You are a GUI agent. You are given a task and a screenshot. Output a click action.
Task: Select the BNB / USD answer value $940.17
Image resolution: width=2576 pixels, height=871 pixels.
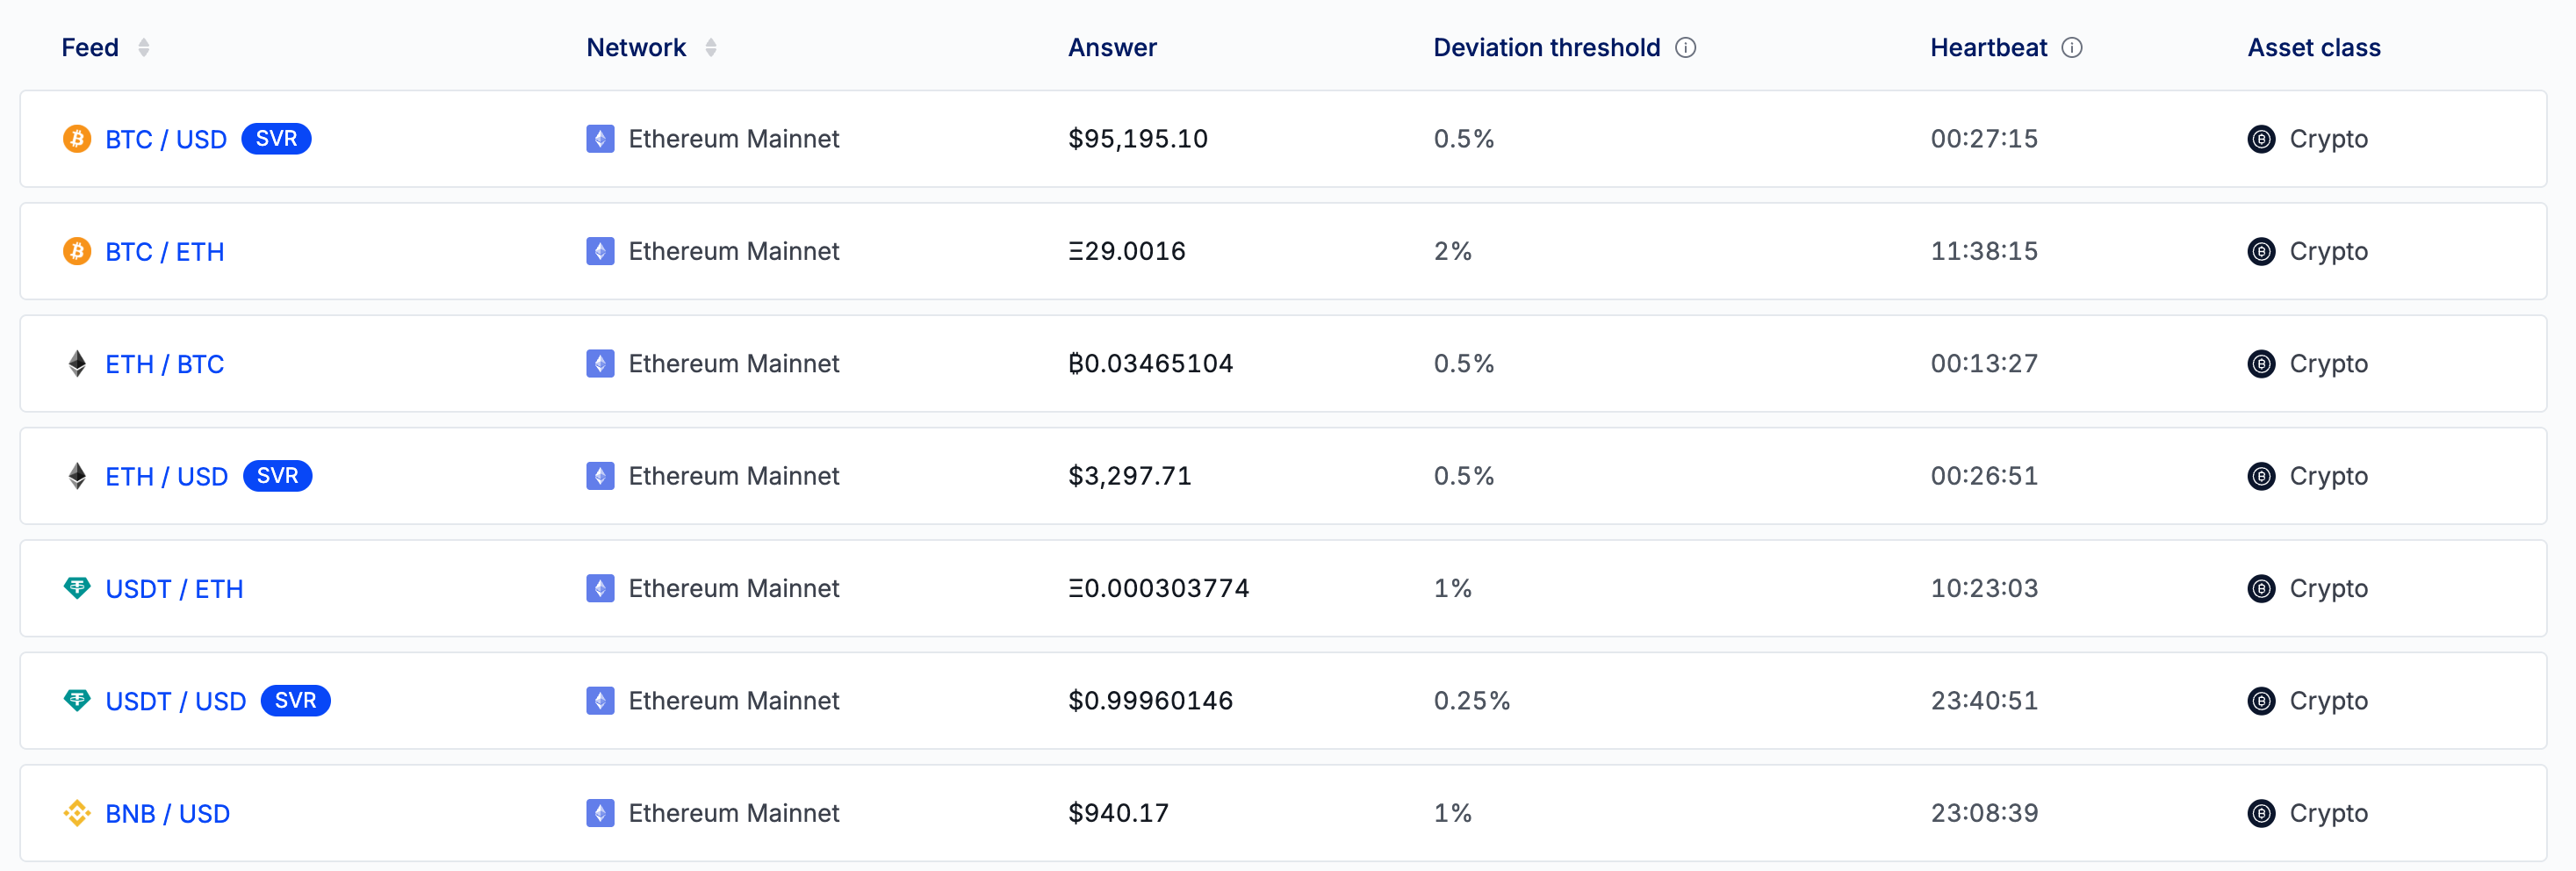point(1118,813)
